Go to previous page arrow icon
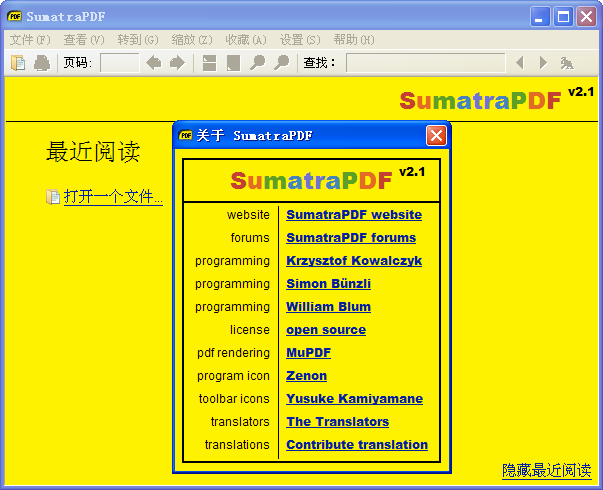 pyautogui.click(x=154, y=63)
